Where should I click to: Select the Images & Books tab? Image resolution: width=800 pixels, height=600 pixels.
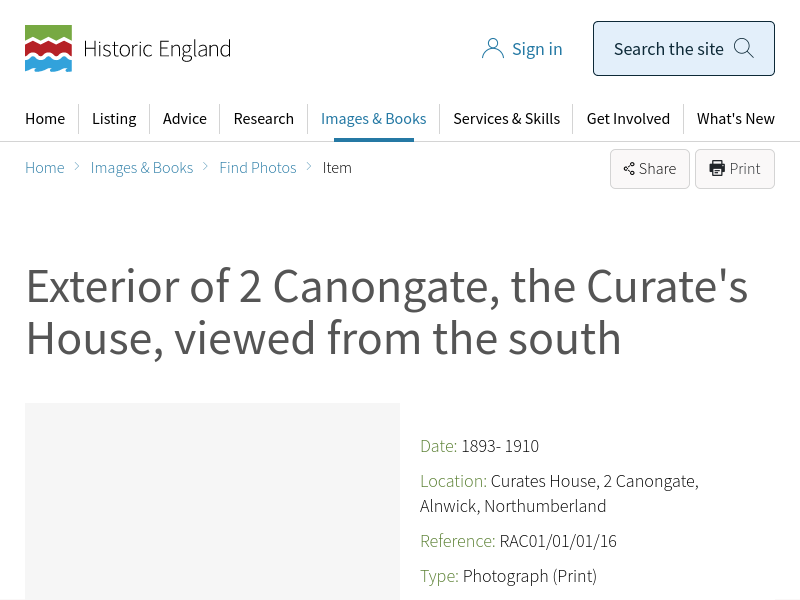click(x=373, y=118)
